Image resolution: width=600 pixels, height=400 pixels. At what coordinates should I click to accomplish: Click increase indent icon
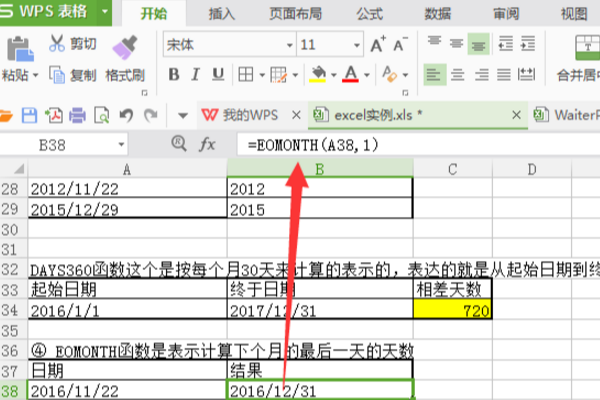528,44
